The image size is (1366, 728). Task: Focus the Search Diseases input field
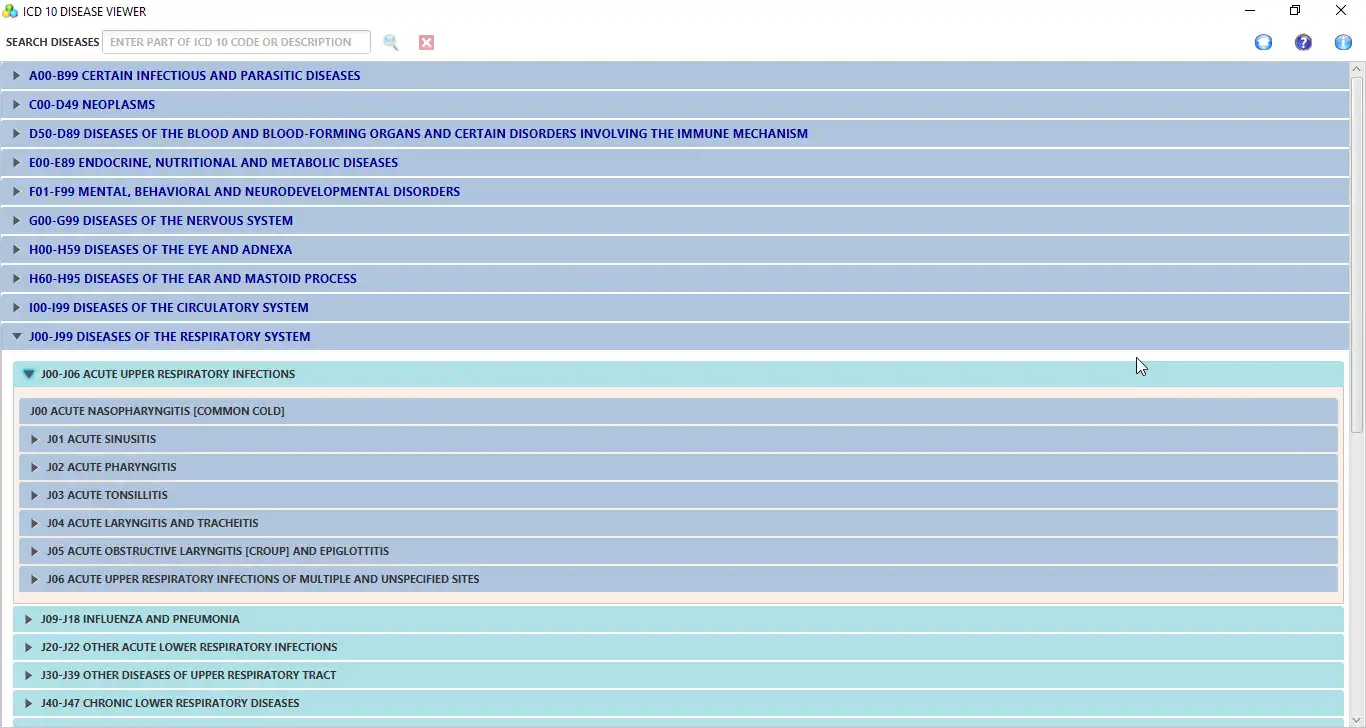[x=236, y=42]
